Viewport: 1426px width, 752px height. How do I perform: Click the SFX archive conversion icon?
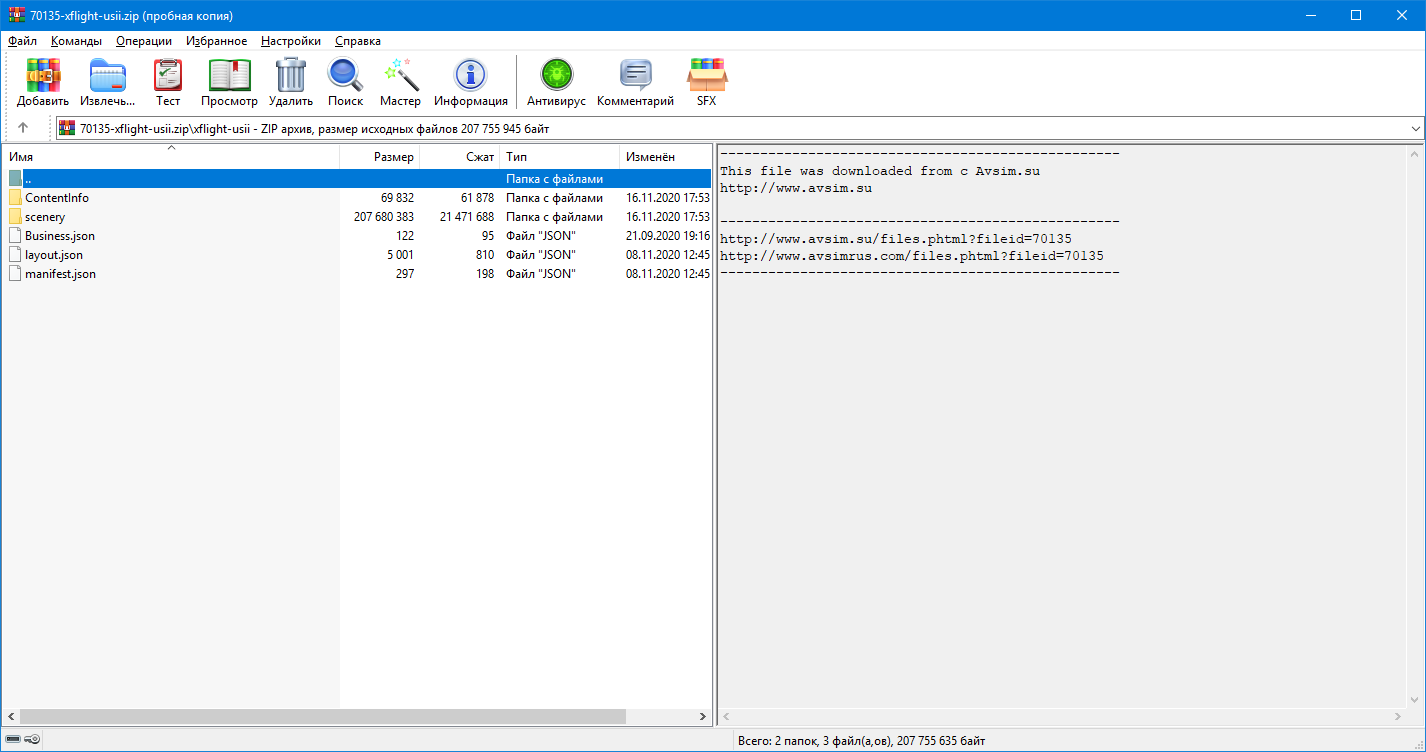coord(706,82)
